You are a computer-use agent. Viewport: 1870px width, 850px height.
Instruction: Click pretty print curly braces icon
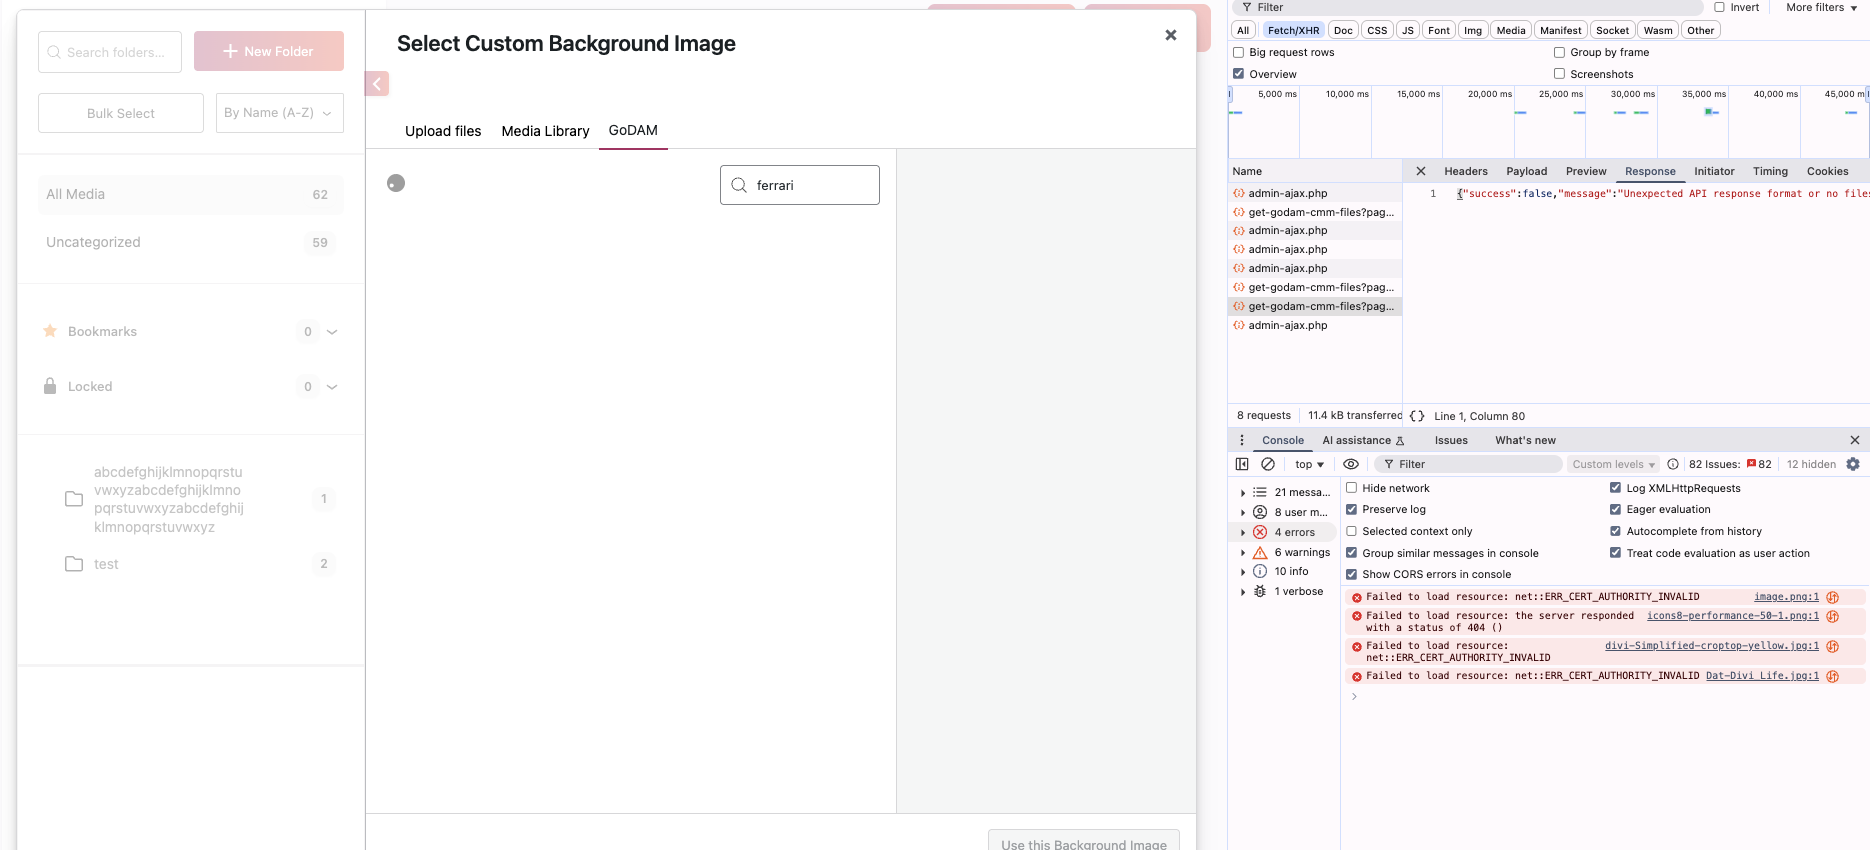click(x=1417, y=416)
